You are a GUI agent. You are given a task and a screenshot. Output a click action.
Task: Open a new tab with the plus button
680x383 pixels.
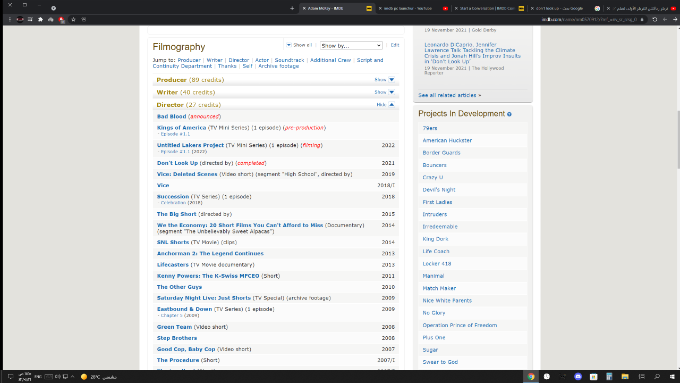point(292,8)
